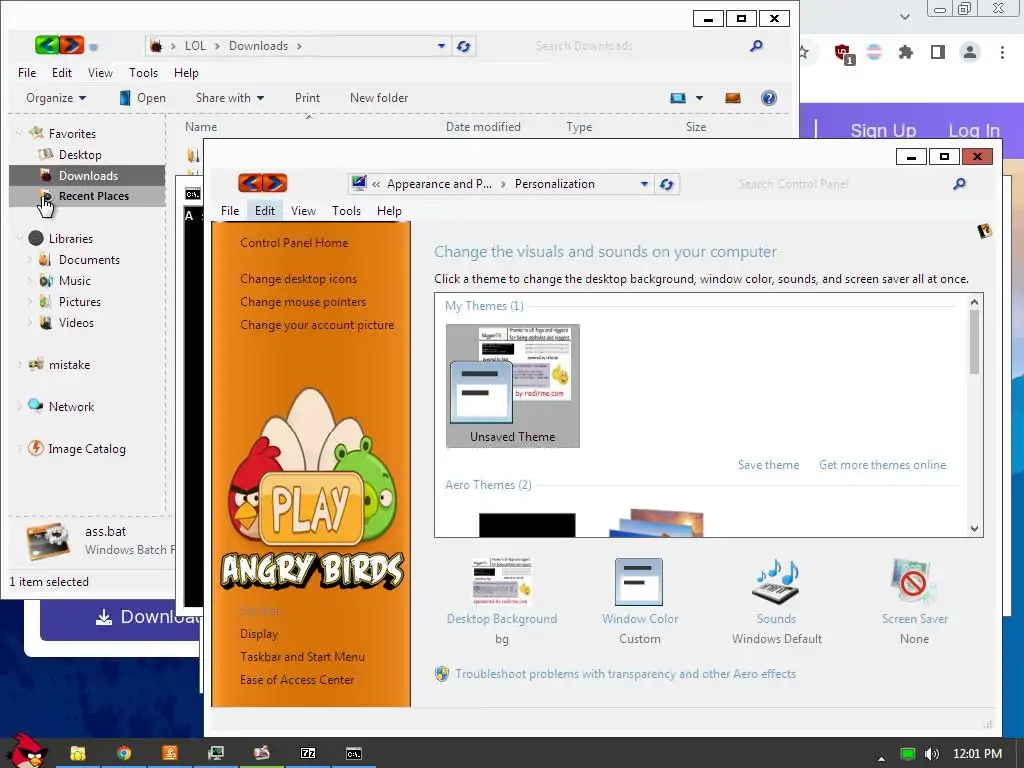Open Chrome profile avatar icon
The width and height of the screenshot is (1024, 768).
coord(970,52)
